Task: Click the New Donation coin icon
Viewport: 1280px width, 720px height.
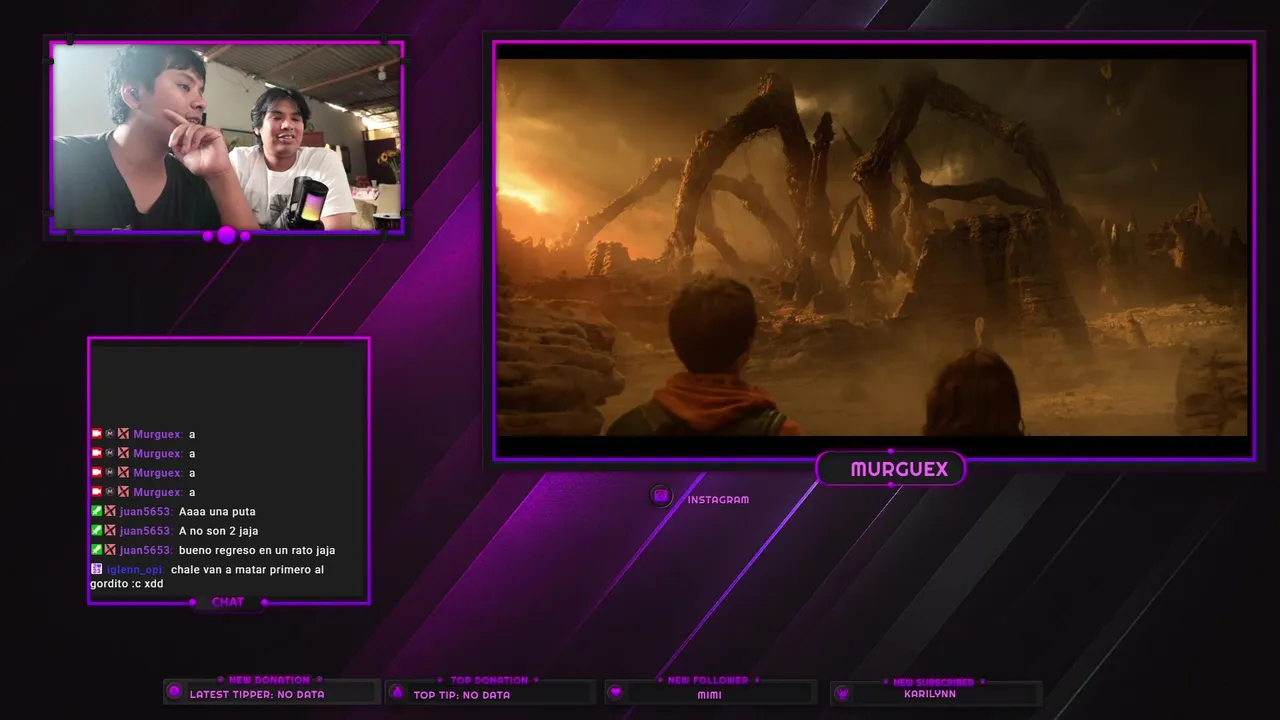Action: [x=175, y=691]
